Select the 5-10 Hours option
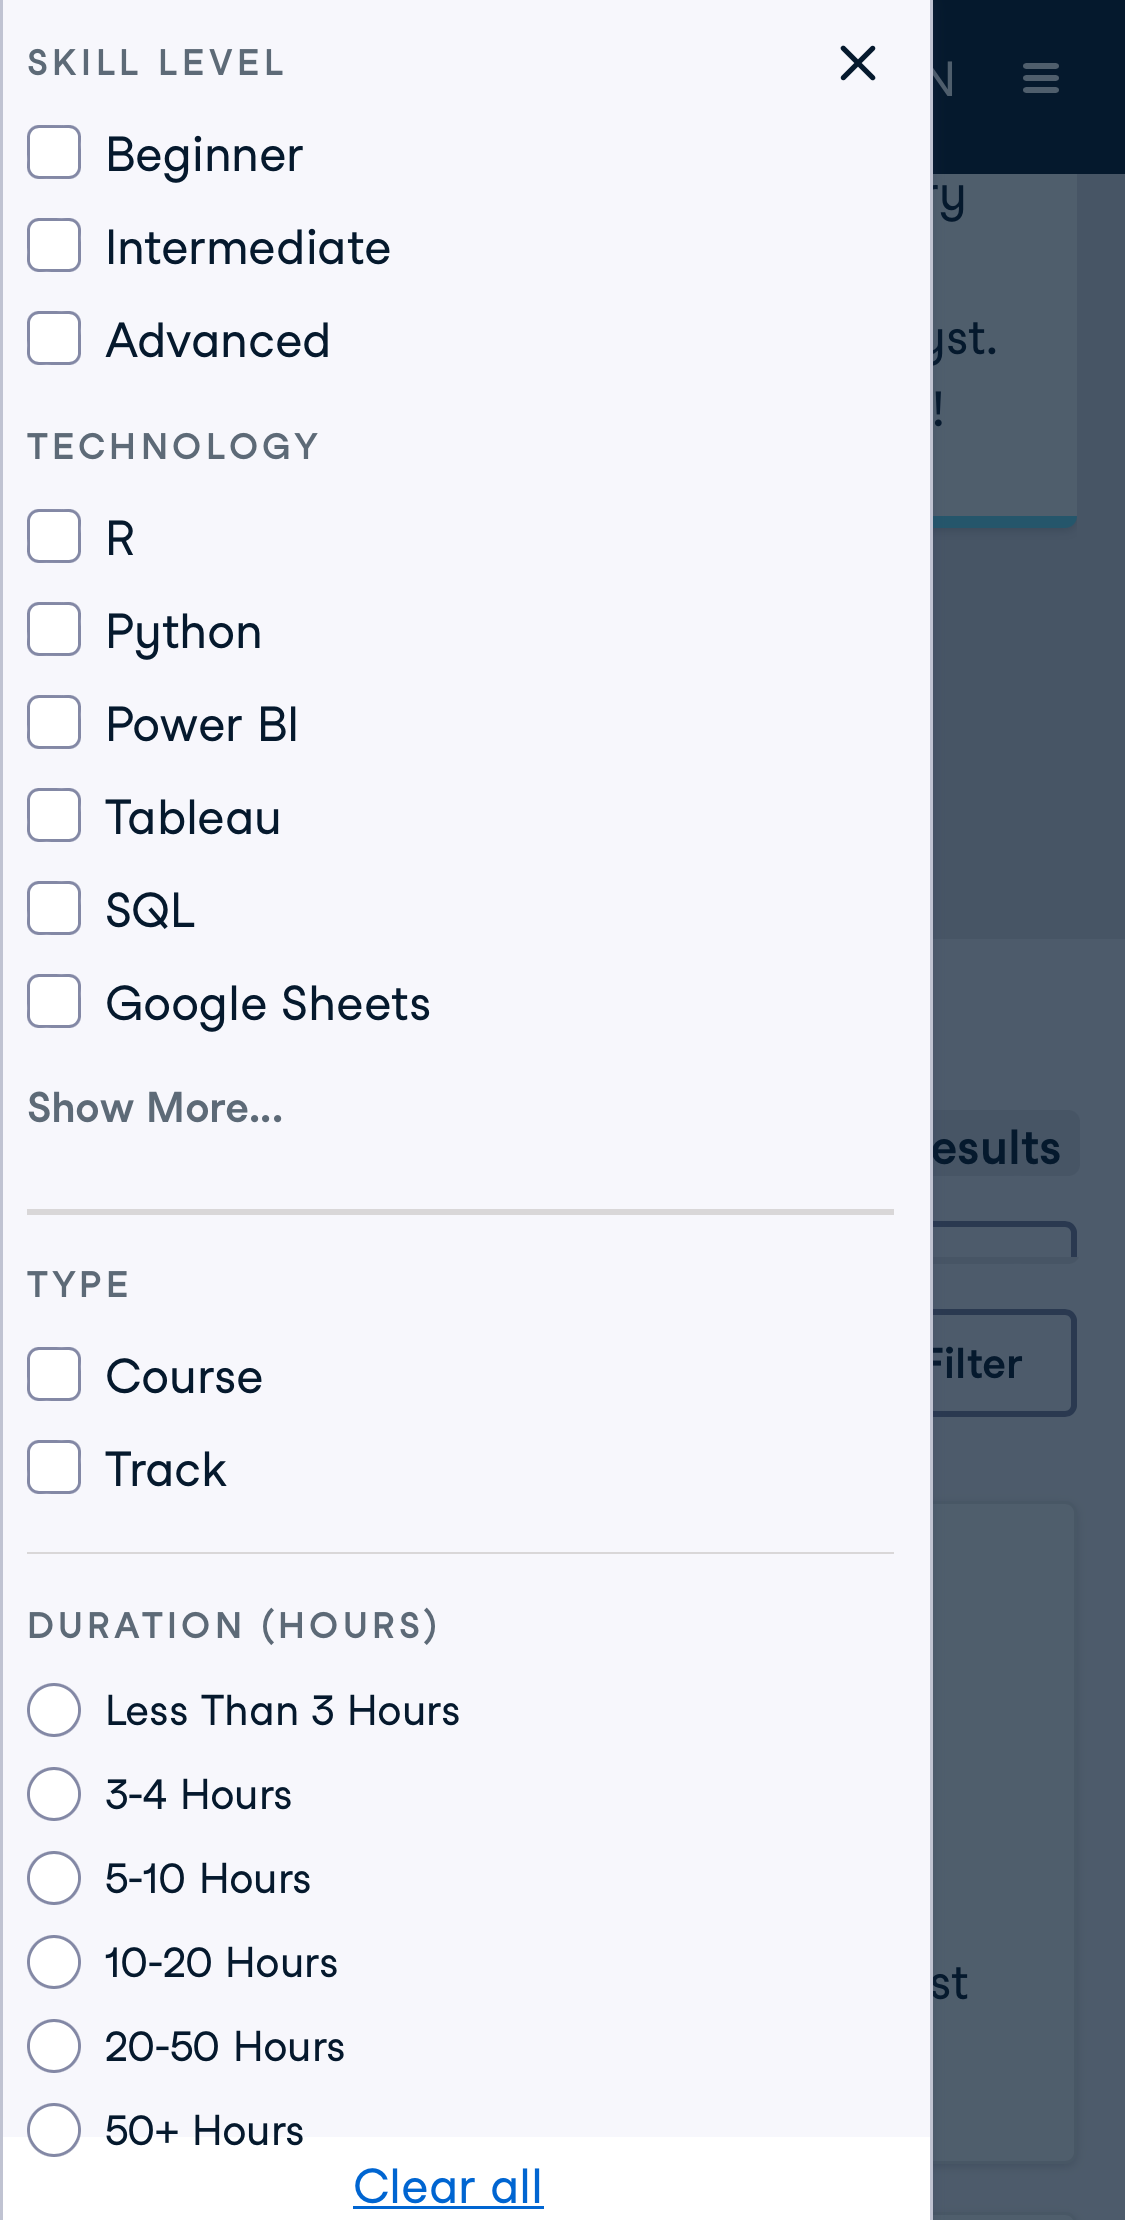 click(x=54, y=1878)
